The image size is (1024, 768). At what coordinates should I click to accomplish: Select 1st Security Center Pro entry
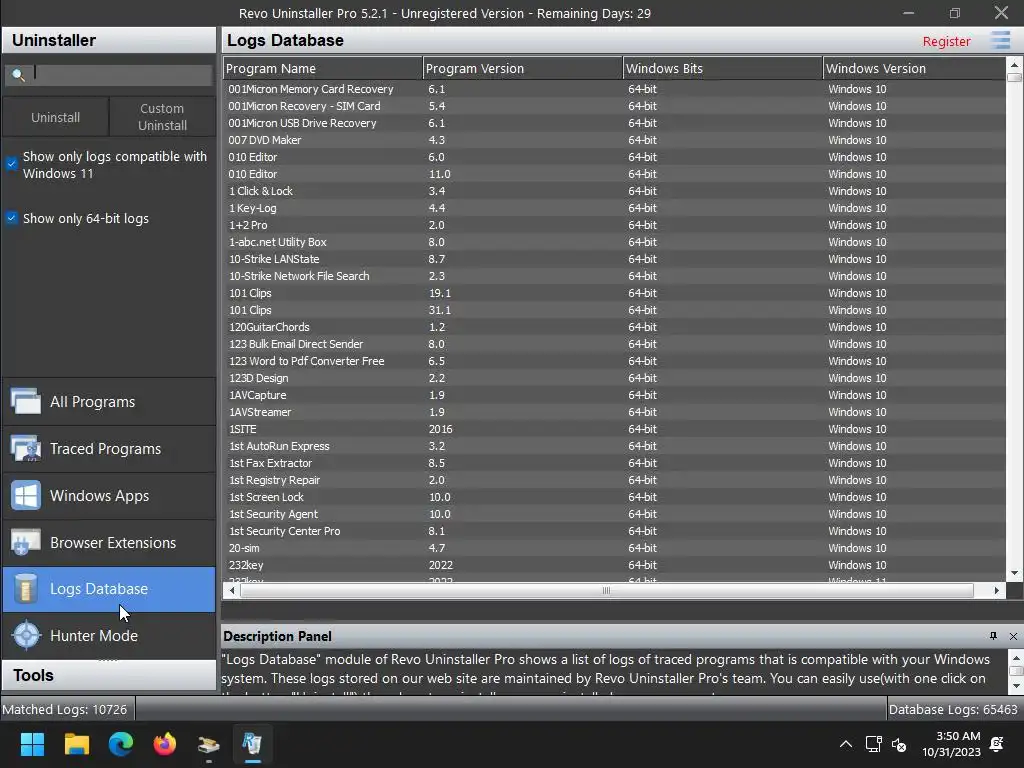(614, 531)
